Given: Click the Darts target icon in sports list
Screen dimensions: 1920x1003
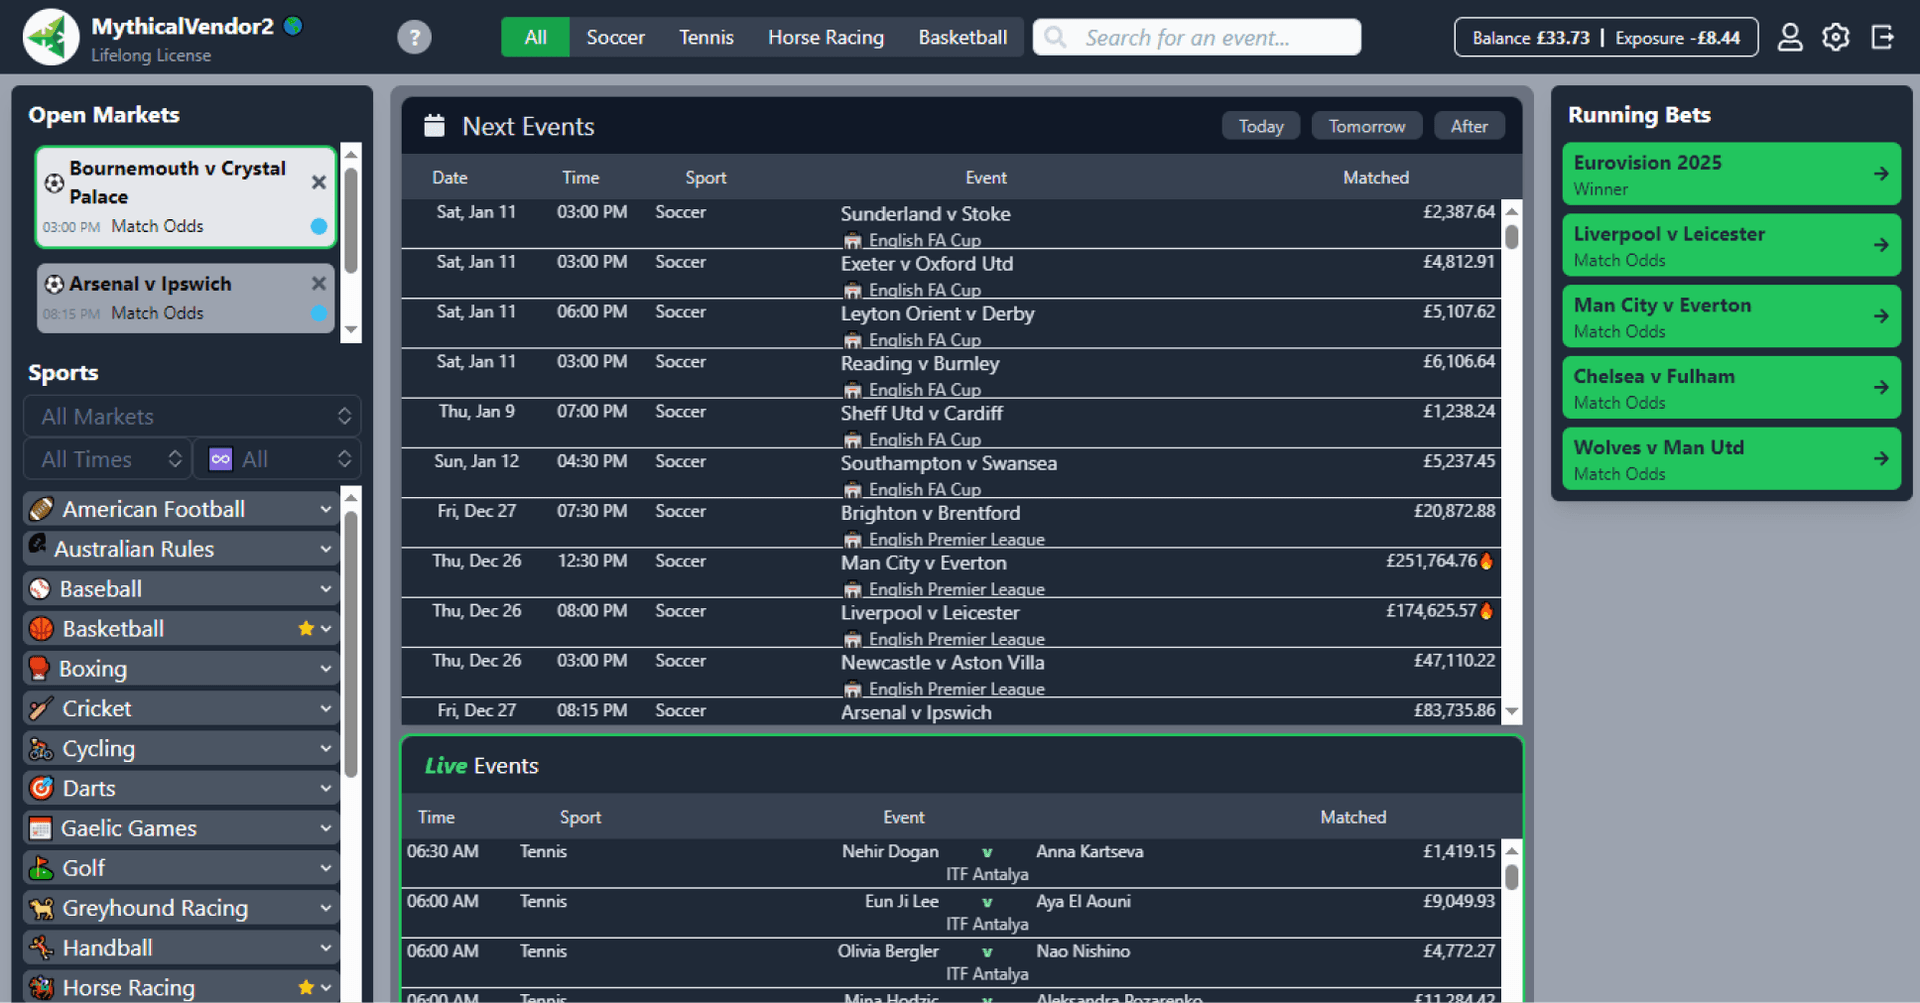Looking at the screenshot, I should point(41,789).
